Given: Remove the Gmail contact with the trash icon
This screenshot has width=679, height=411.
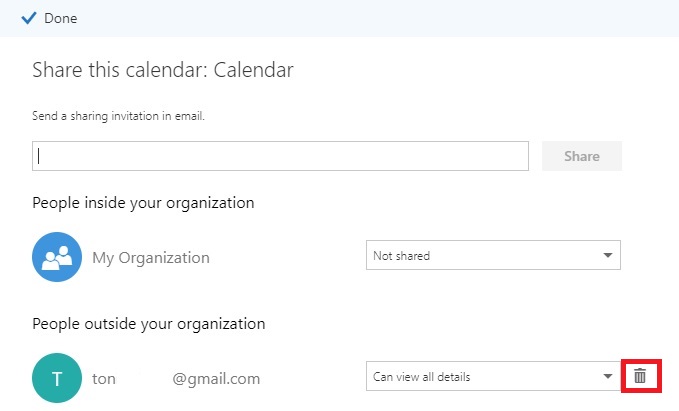Looking at the screenshot, I should point(640,376).
